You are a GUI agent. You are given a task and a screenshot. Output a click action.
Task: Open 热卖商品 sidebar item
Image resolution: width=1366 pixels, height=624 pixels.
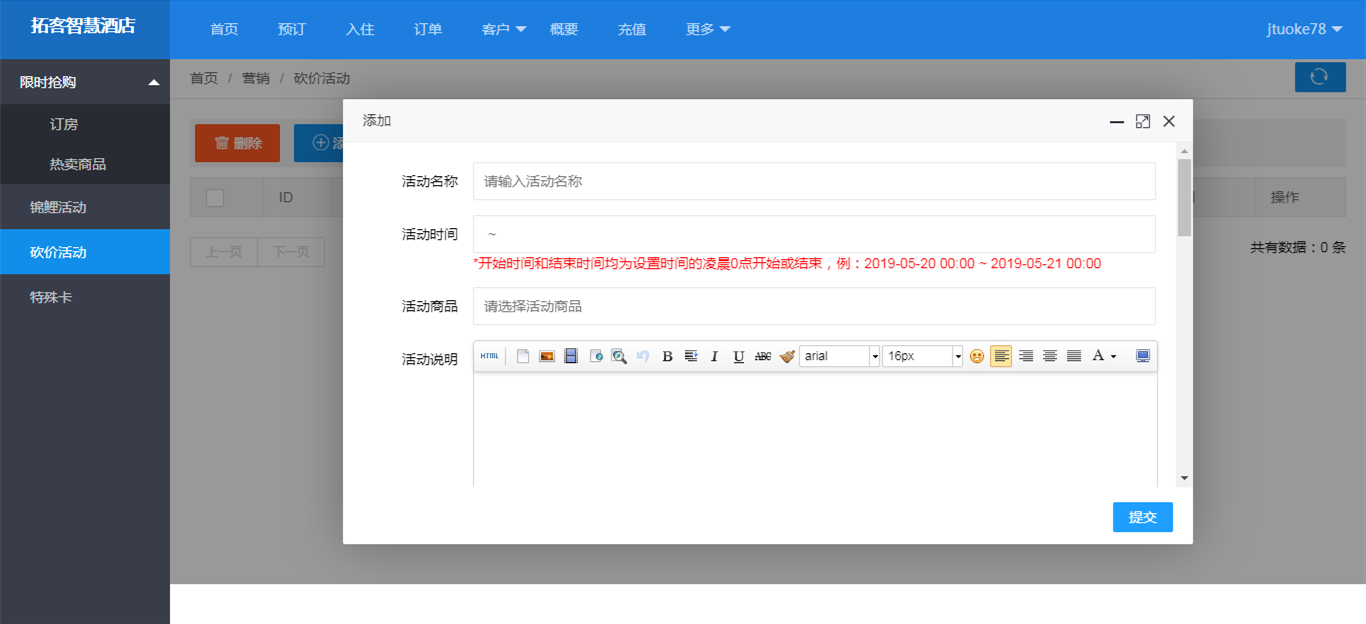[x=85, y=164]
